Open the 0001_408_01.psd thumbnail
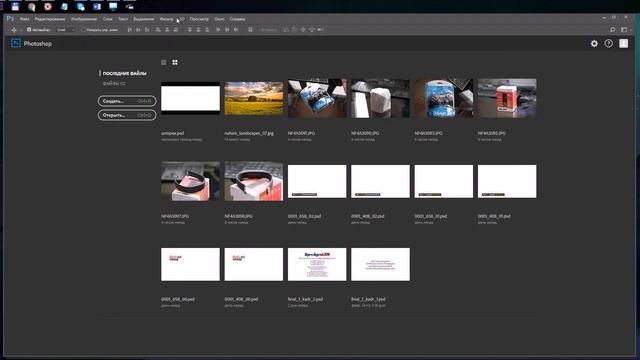The width and height of the screenshot is (640, 360). (507, 181)
